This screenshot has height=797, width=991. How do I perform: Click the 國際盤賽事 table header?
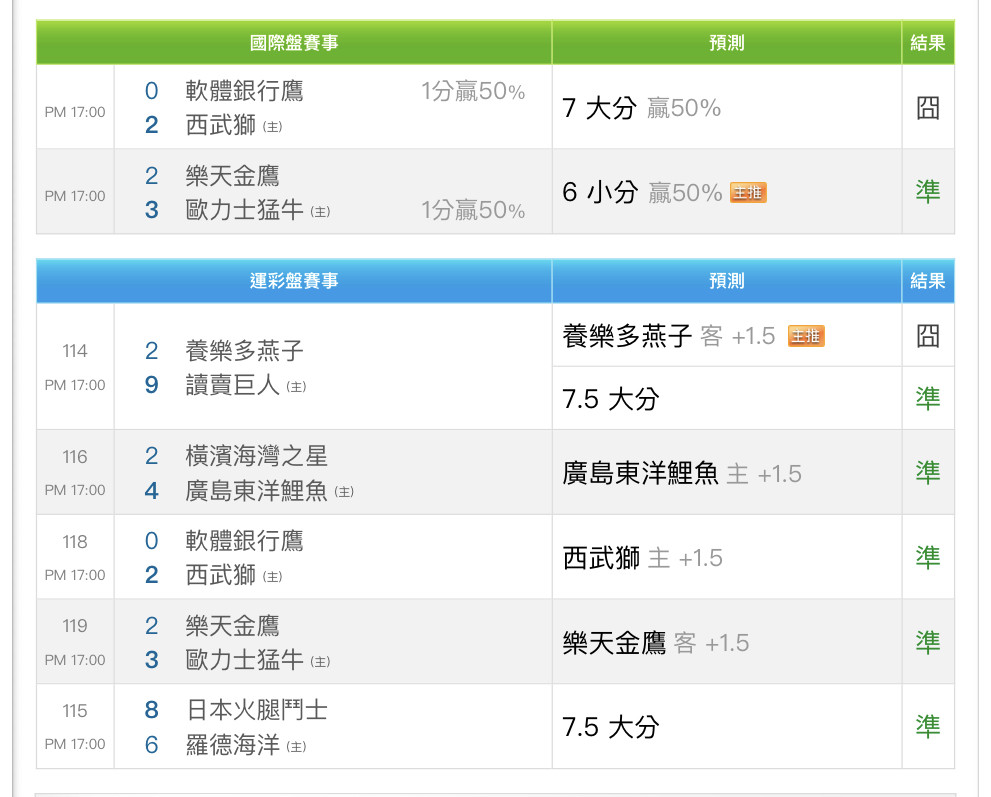pos(294,42)
